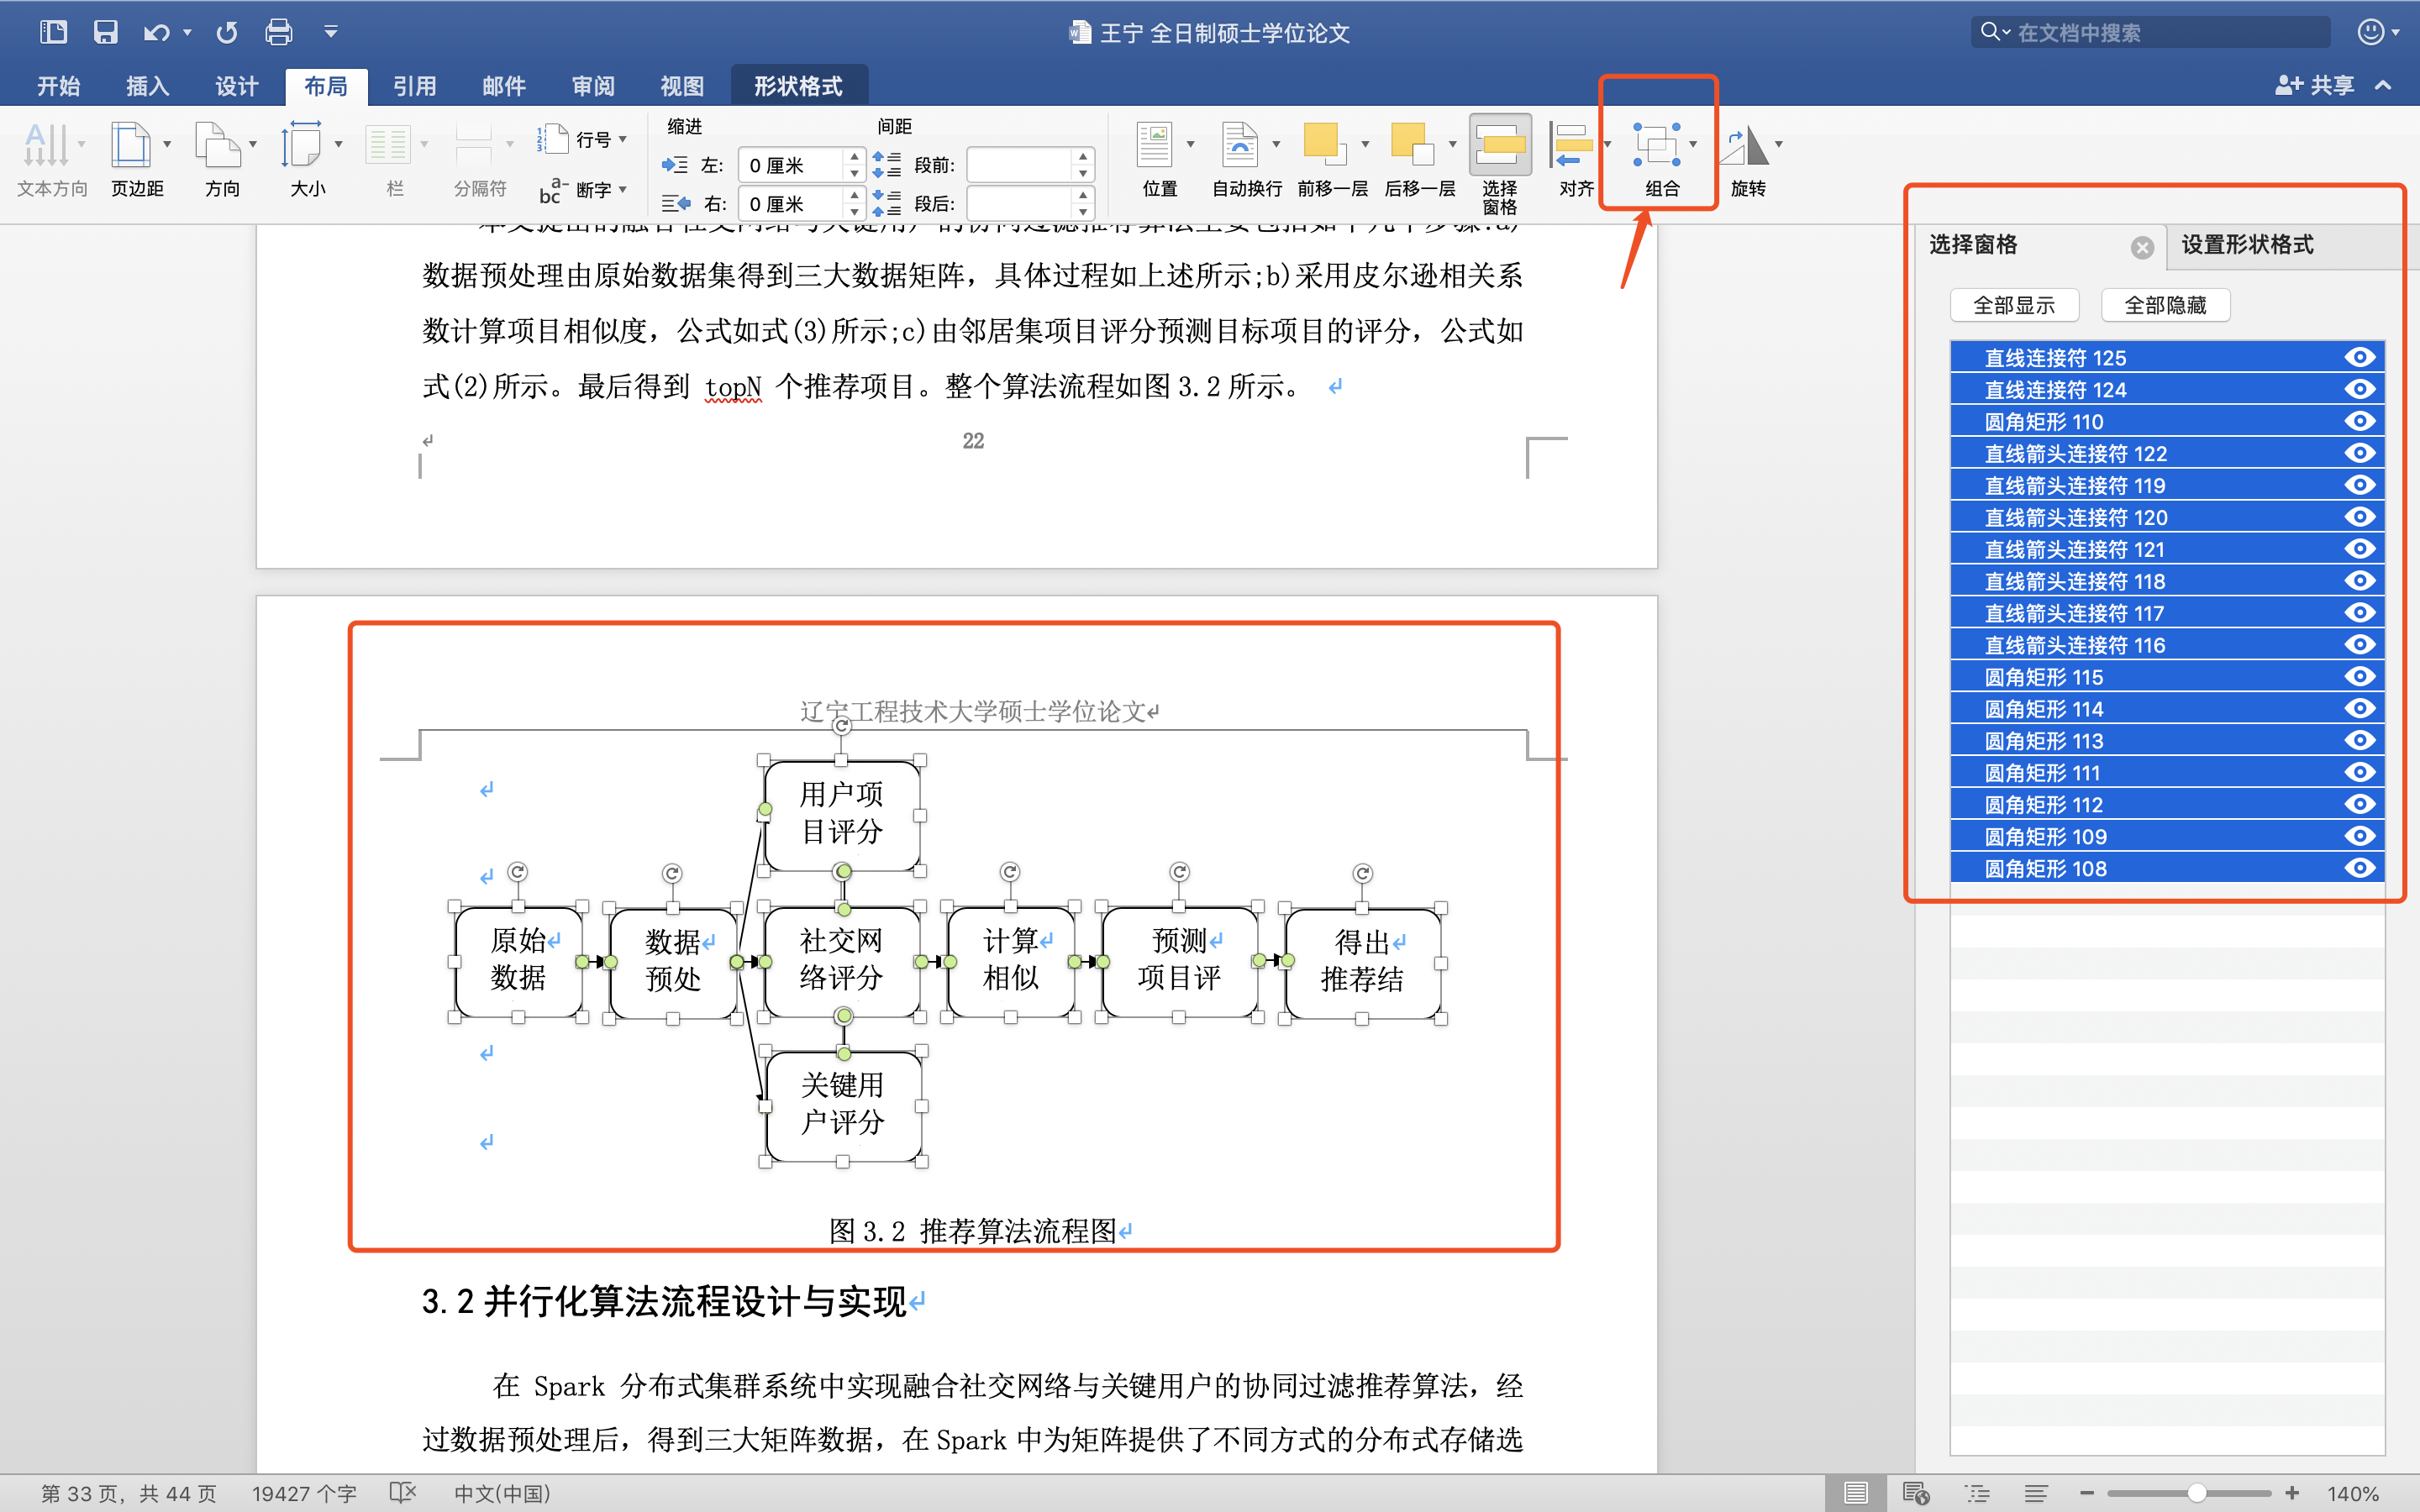Open the Orientation (方向) tool

[222, 160]
